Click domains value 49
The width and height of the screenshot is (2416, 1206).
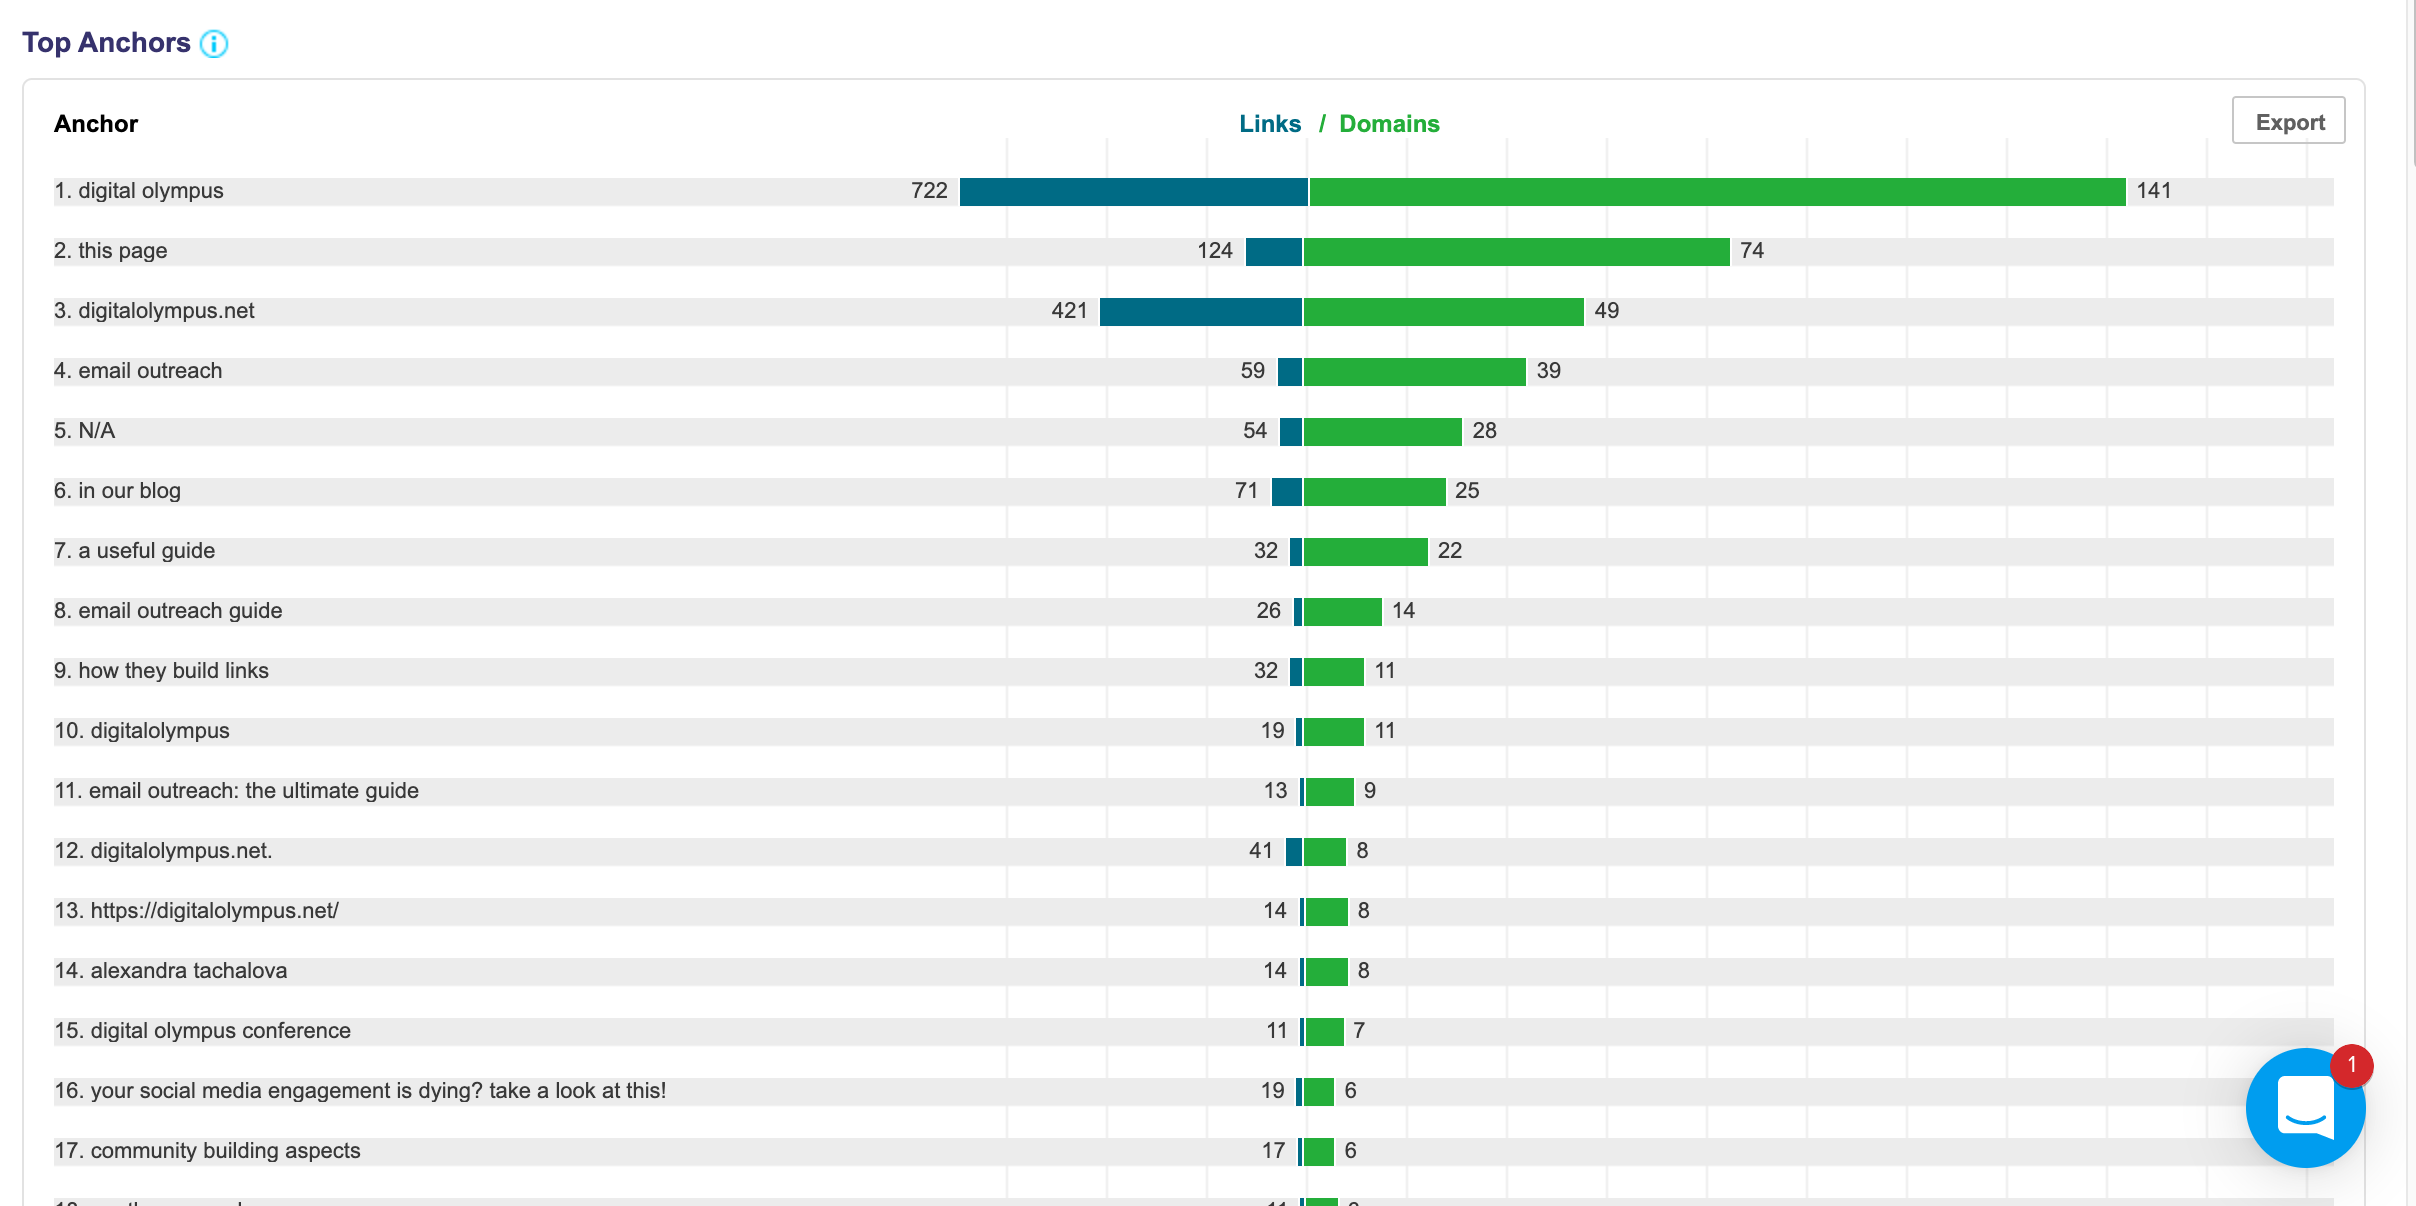[1607, 311]
